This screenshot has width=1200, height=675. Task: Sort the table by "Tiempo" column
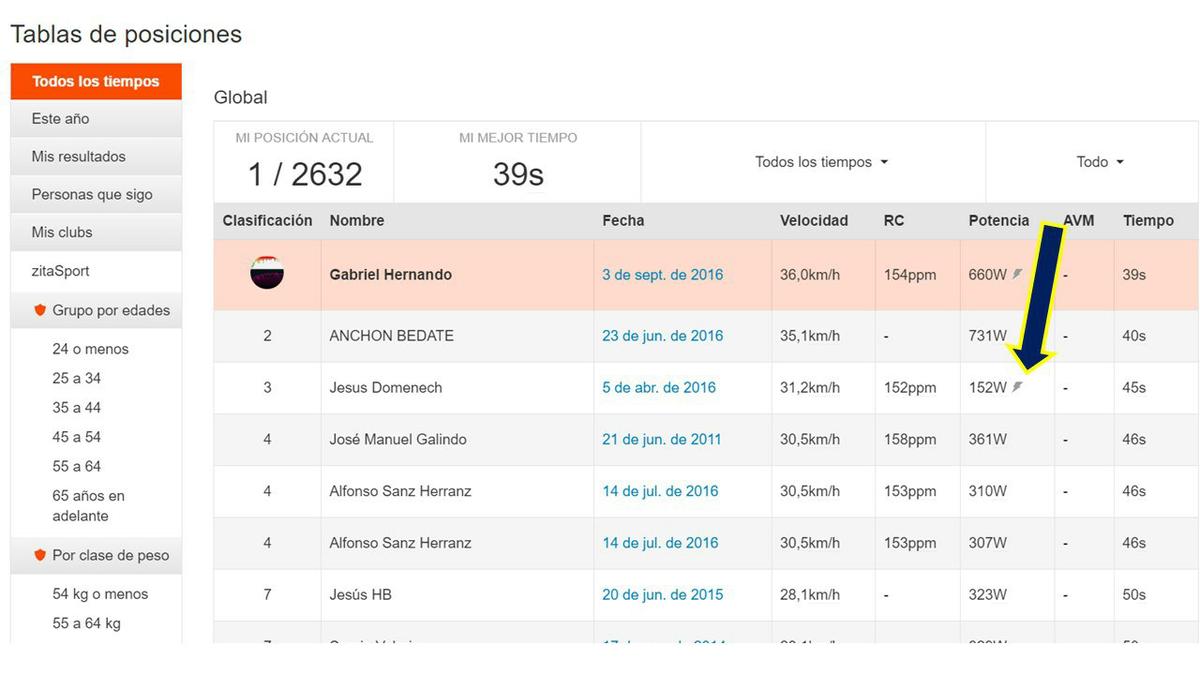tap(1148, 220)
